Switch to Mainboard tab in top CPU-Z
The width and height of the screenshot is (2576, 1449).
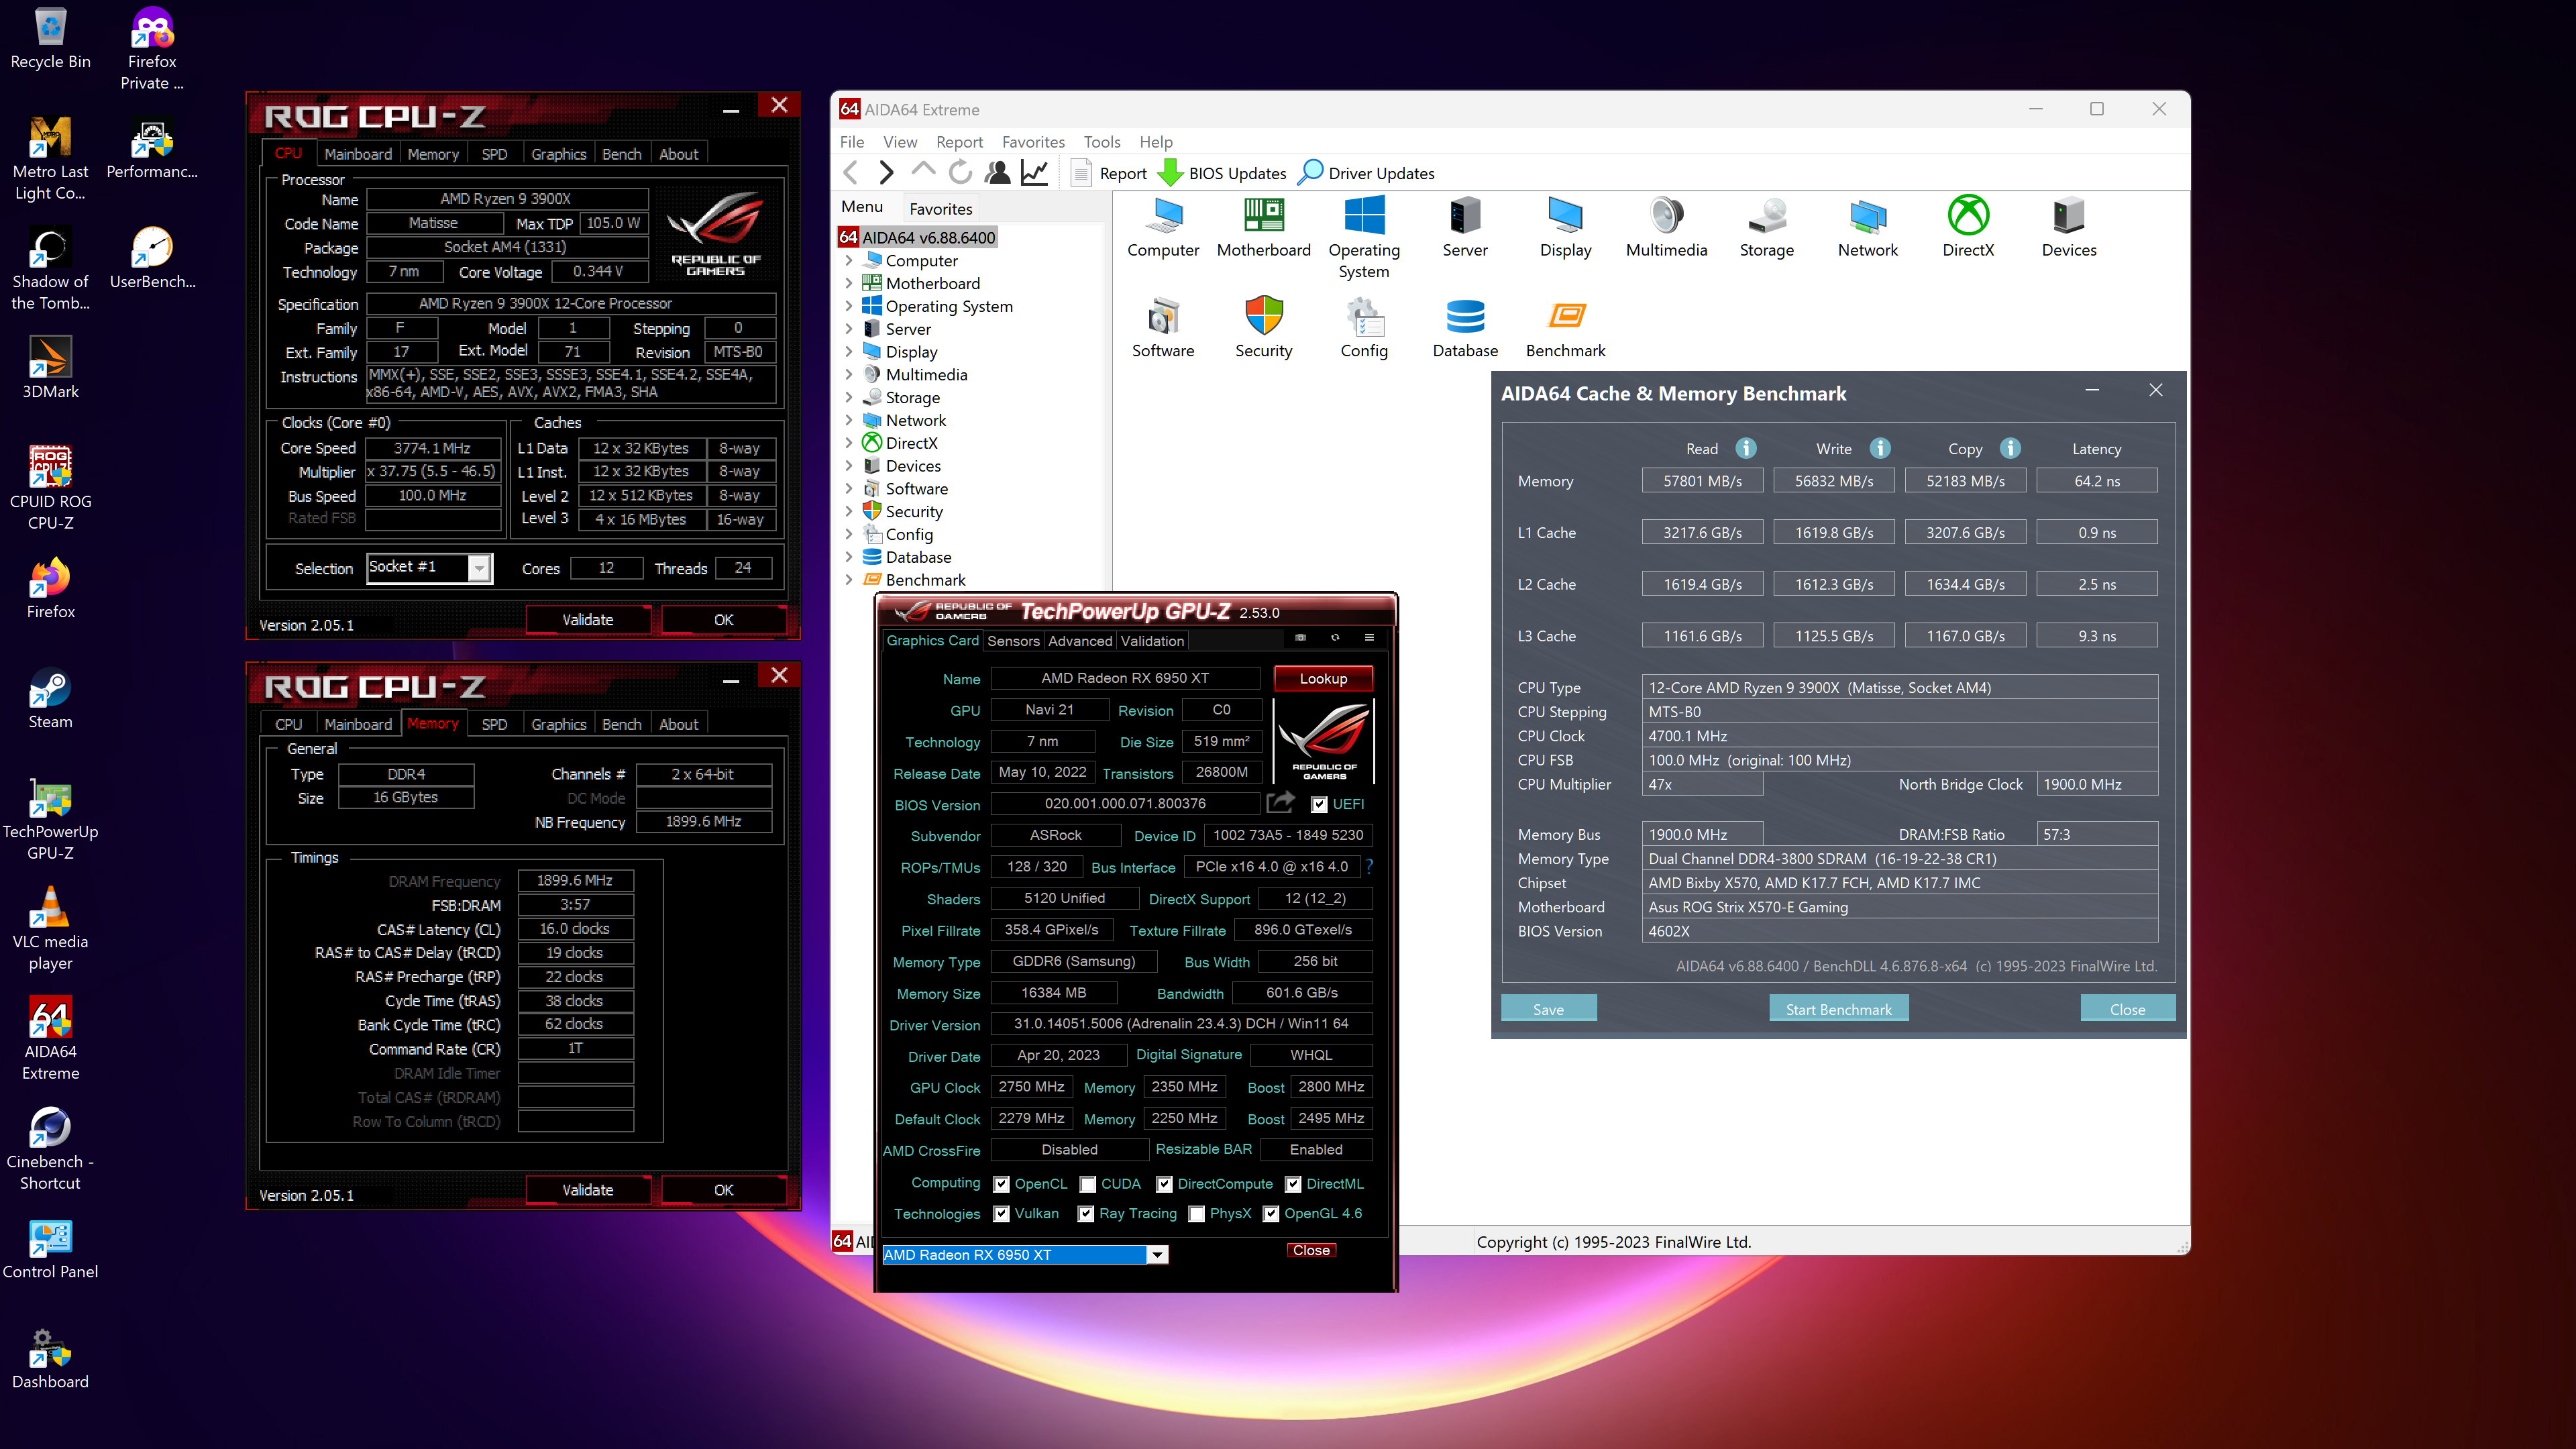(x=358, y=154)
